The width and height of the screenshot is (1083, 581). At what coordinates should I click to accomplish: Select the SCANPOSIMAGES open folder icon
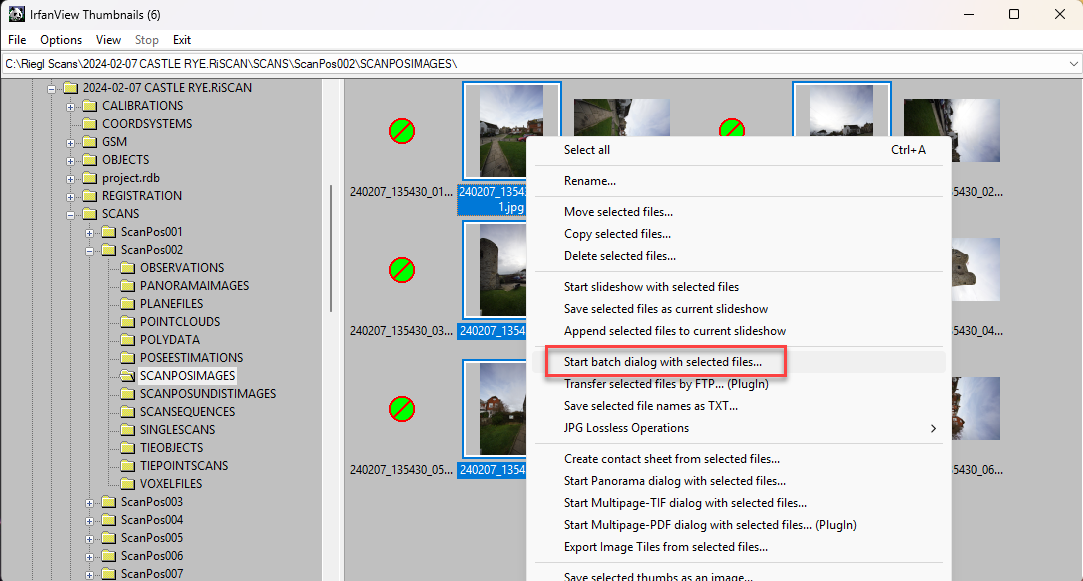[127, 376]
